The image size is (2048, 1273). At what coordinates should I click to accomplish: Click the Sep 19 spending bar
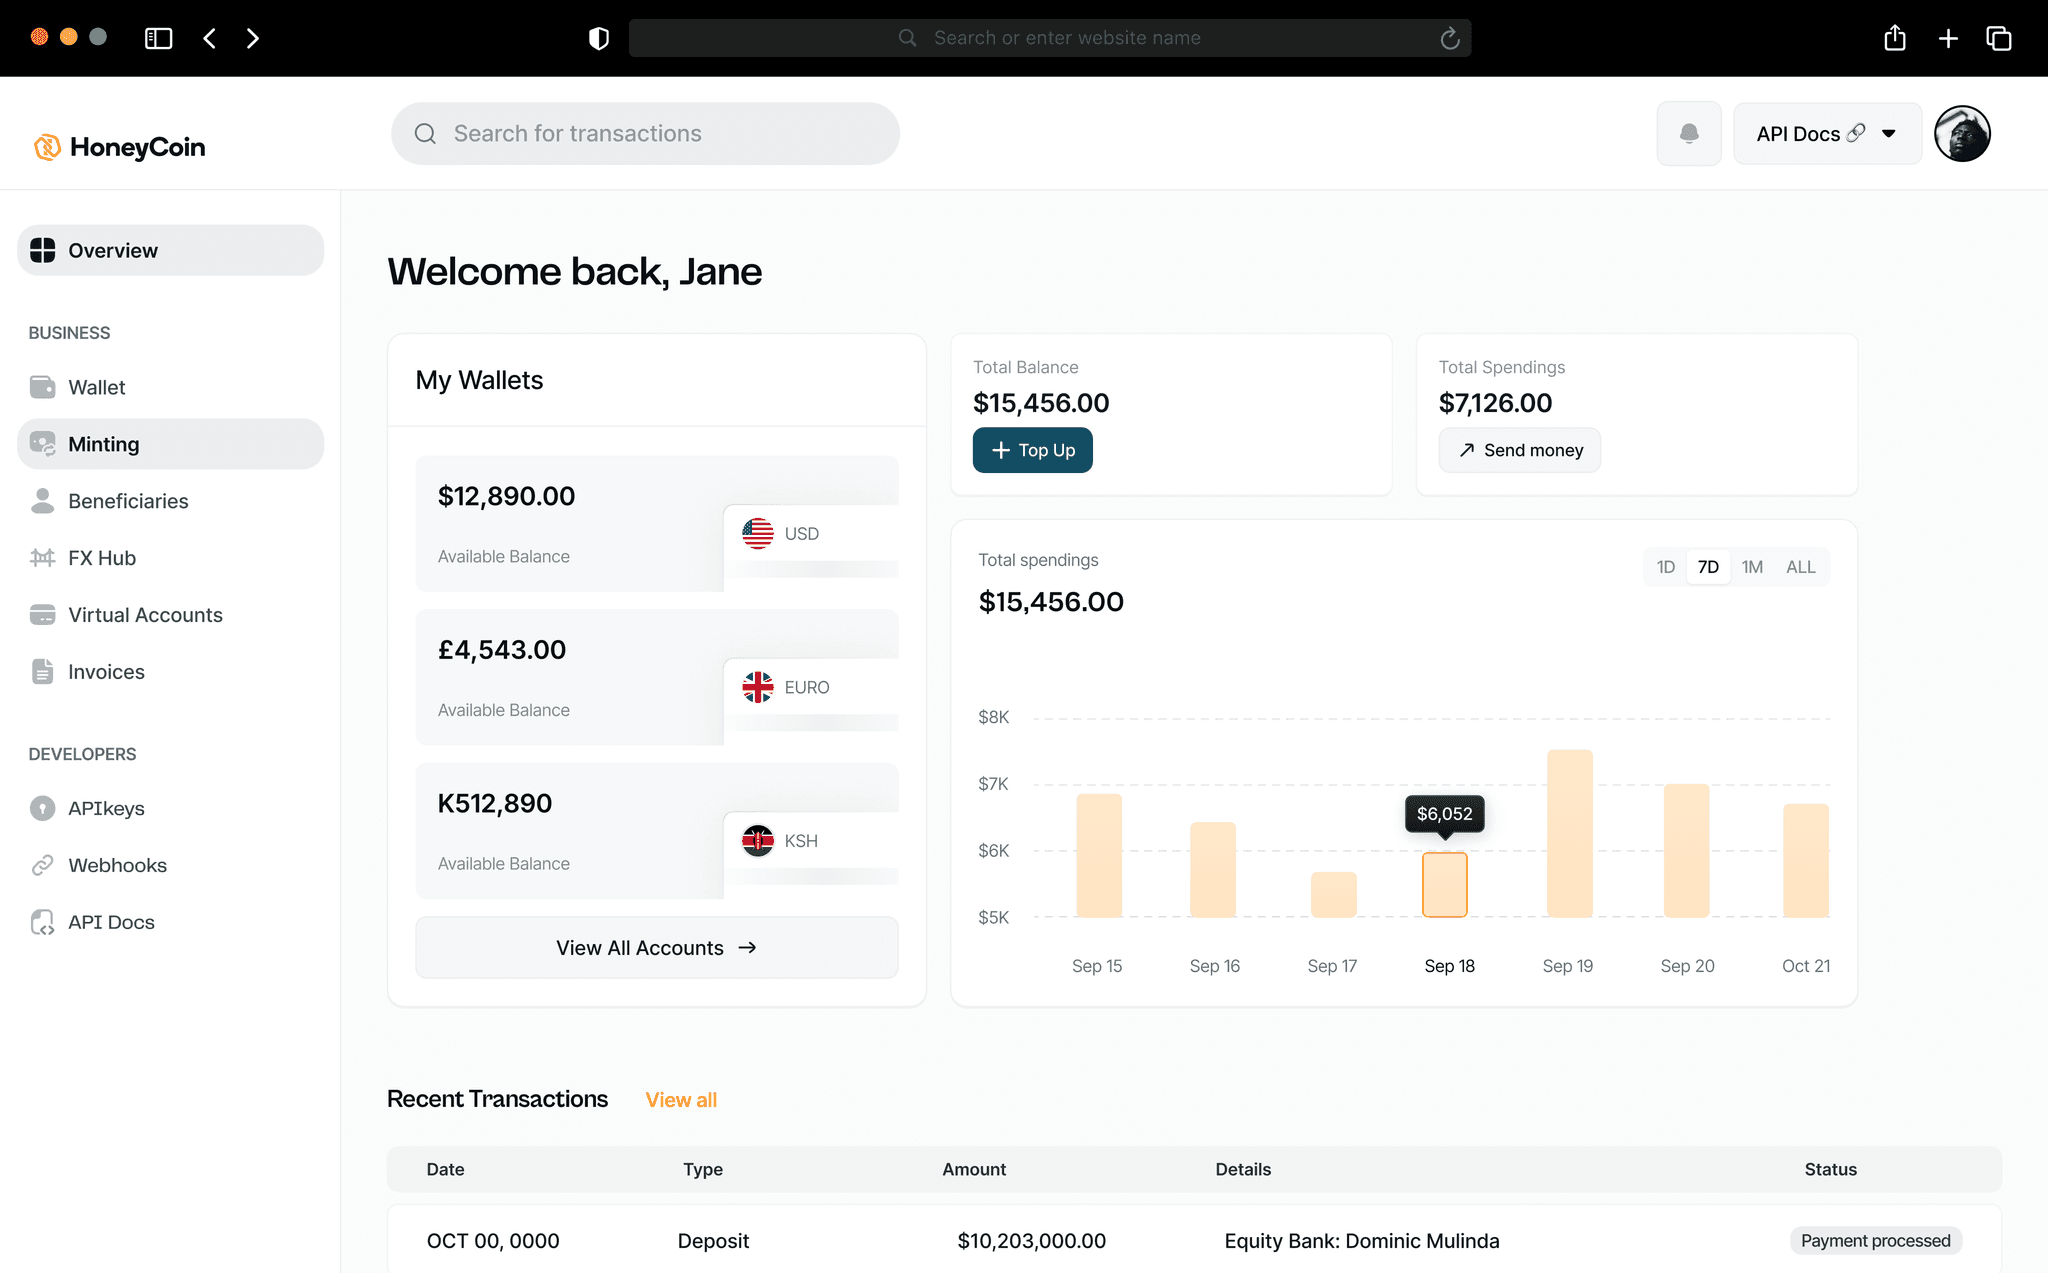coord(1569,833)
